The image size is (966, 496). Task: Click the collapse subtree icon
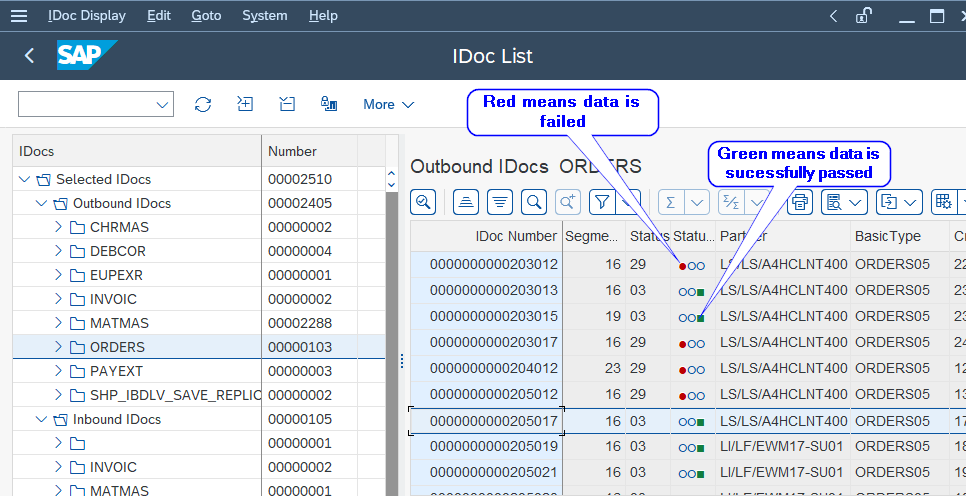(287, 104)
